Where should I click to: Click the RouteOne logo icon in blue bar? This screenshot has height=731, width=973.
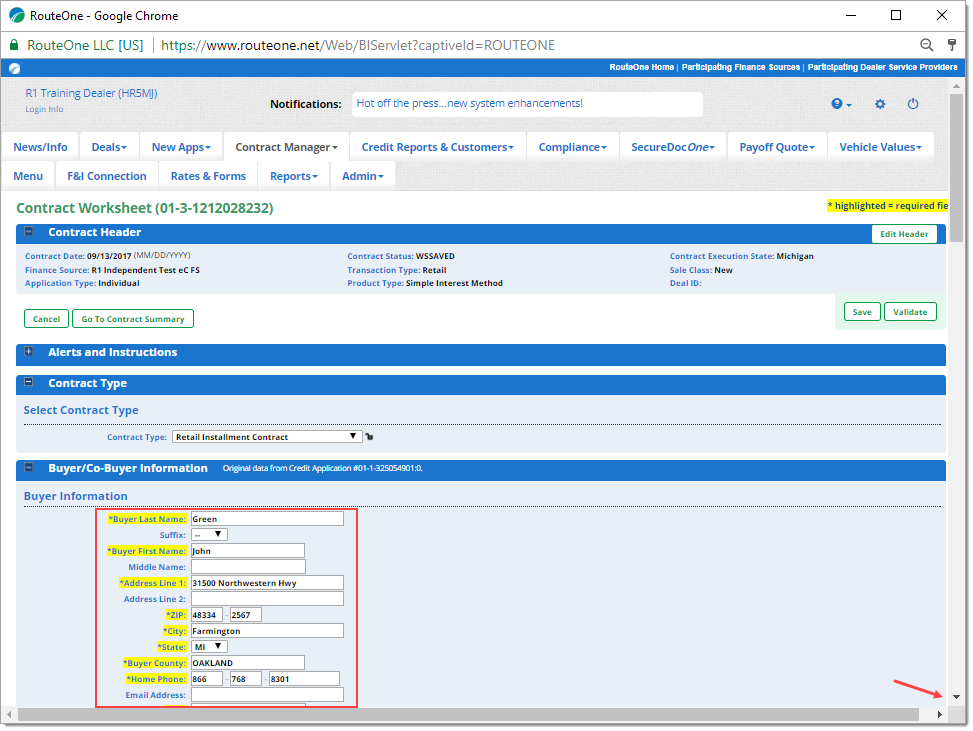14,68
